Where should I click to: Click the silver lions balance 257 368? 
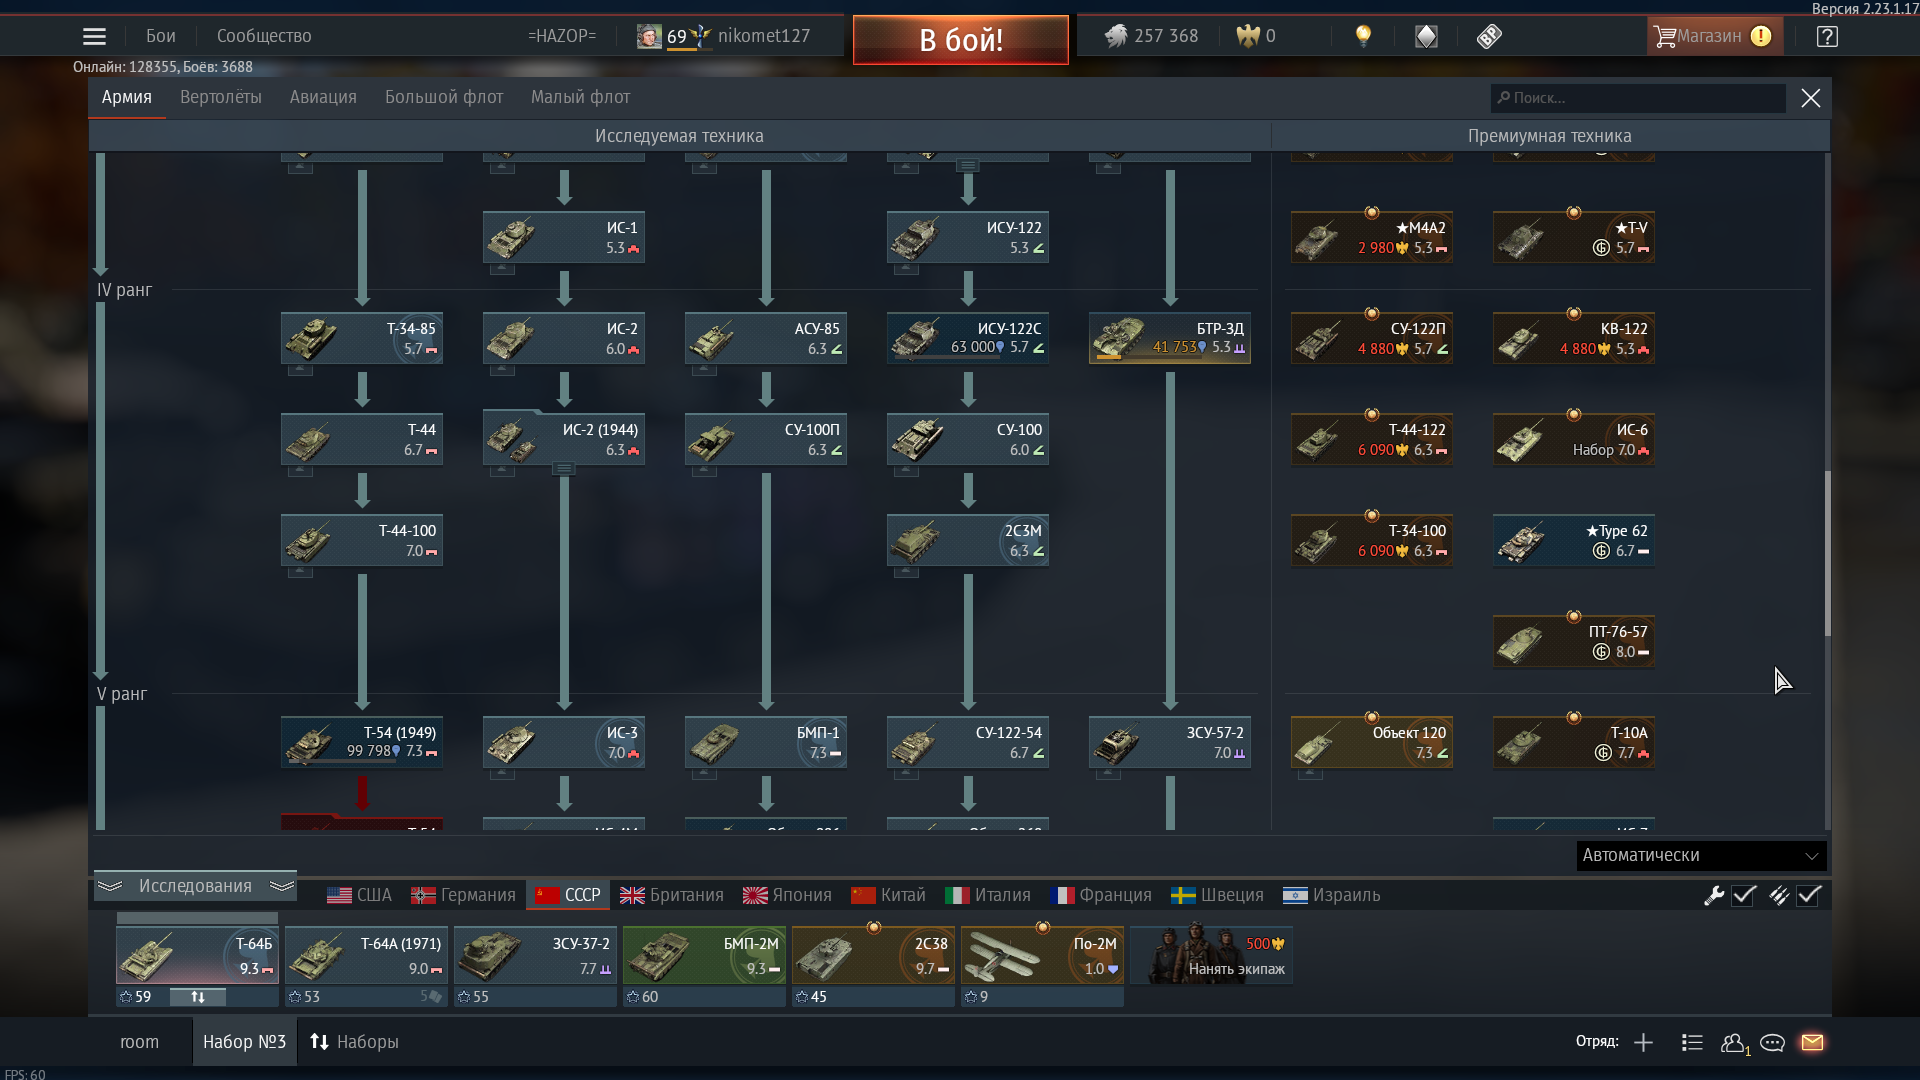tap(1151, 36)
